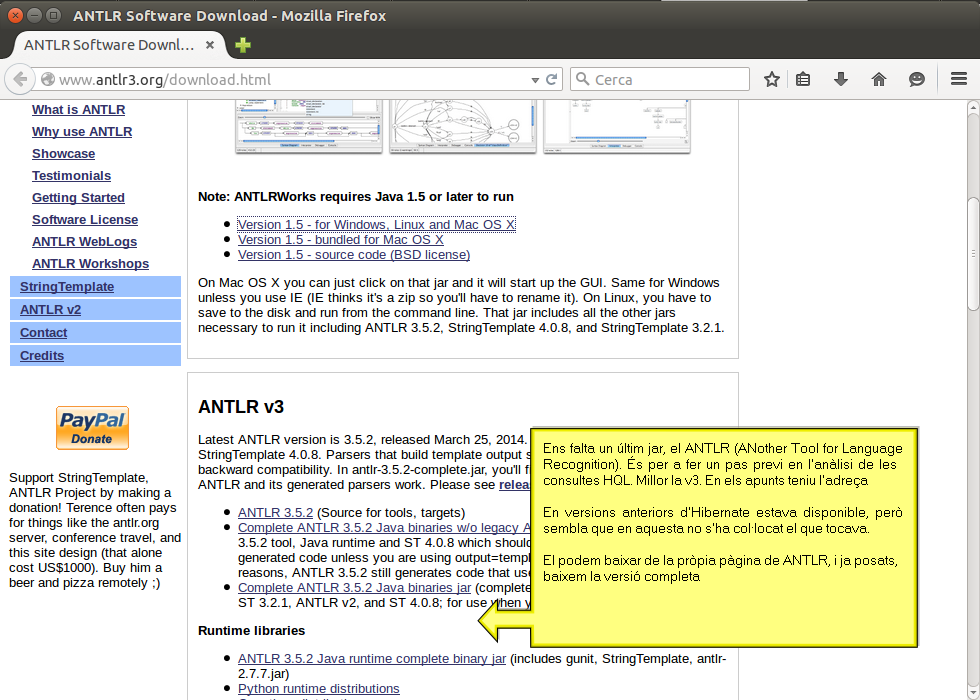Open the Testimonials sidebar link
The width and height of the screenshot is (980, 700).
71,176
